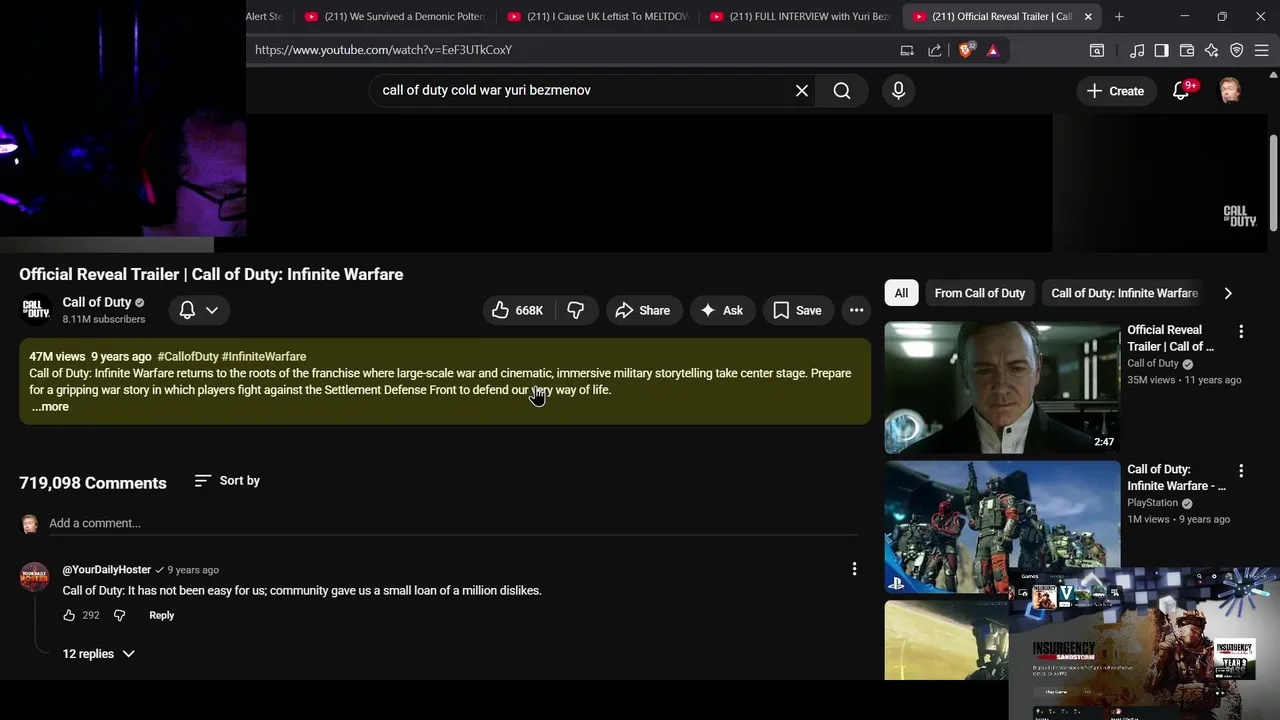
Task: Open options for PlayStation Infinite Warfare suggestion
Action: coord(1241,470)
